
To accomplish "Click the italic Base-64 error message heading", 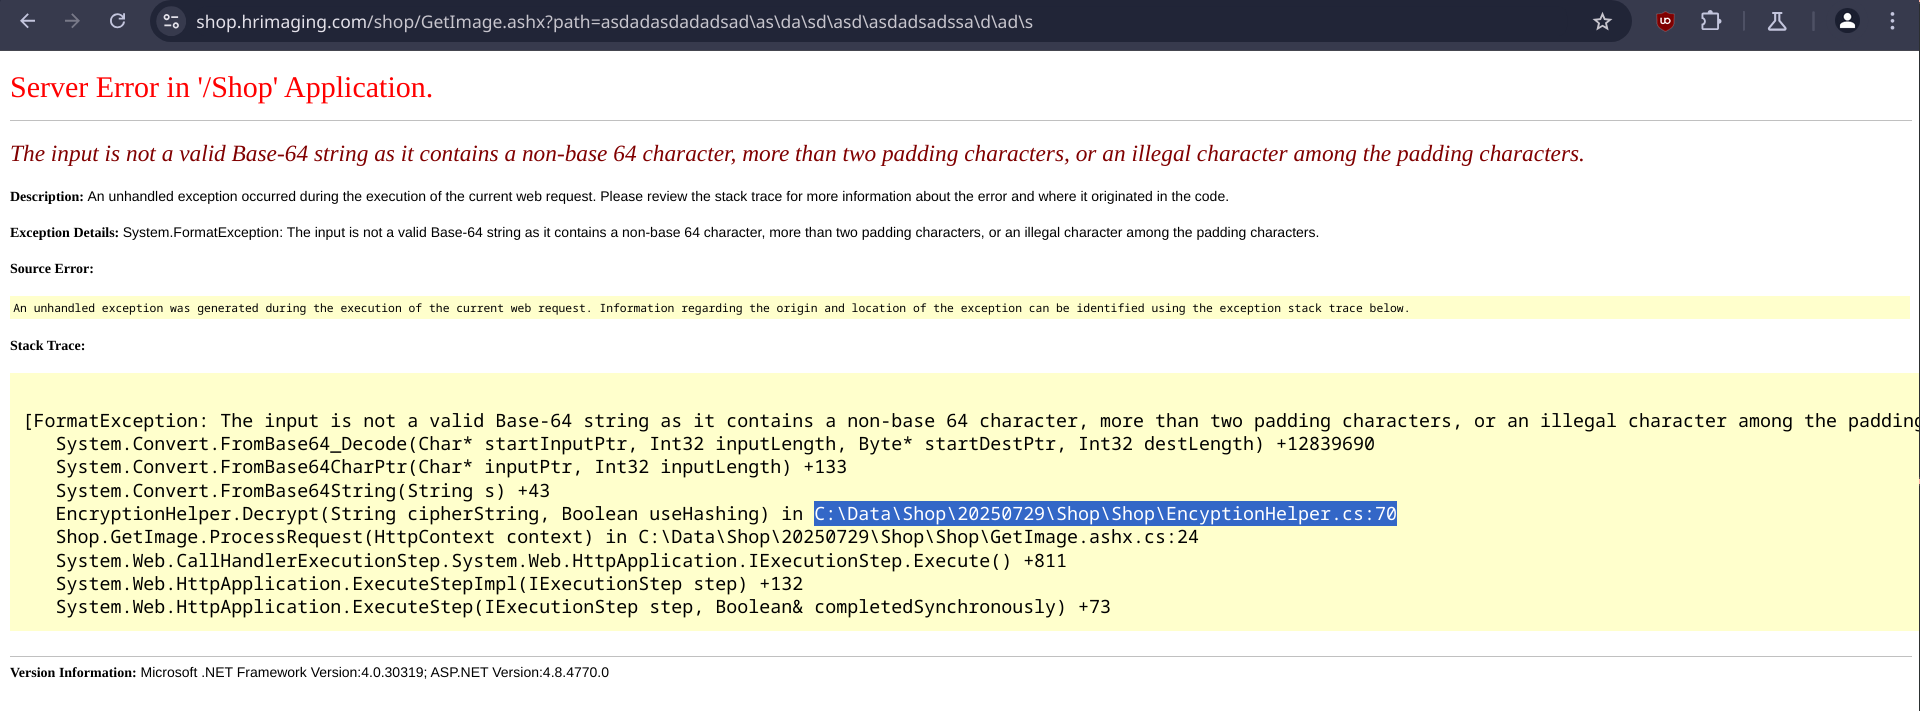I will pos(797,154).
